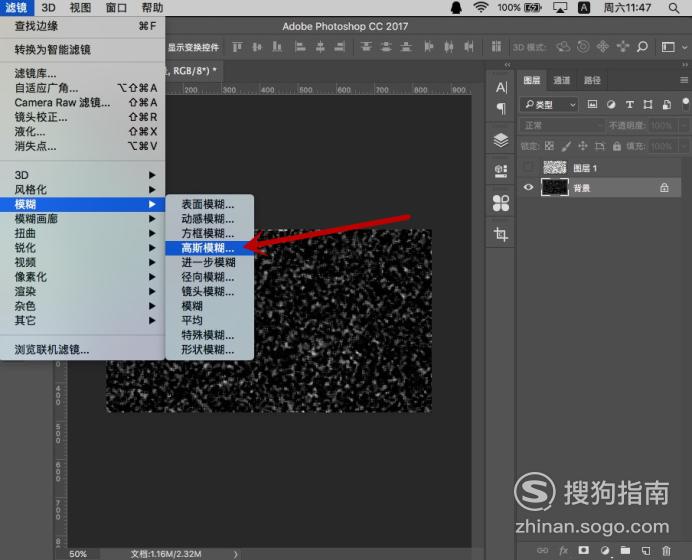
Task: Choose 液化... filter entry
Action: [83, 132]
